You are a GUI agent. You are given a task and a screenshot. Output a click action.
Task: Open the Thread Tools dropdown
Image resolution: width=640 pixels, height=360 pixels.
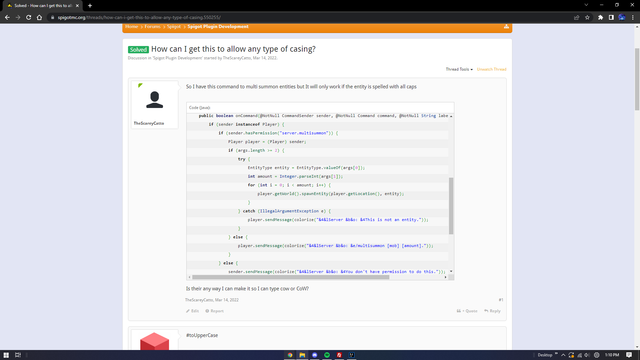point(459,69)
